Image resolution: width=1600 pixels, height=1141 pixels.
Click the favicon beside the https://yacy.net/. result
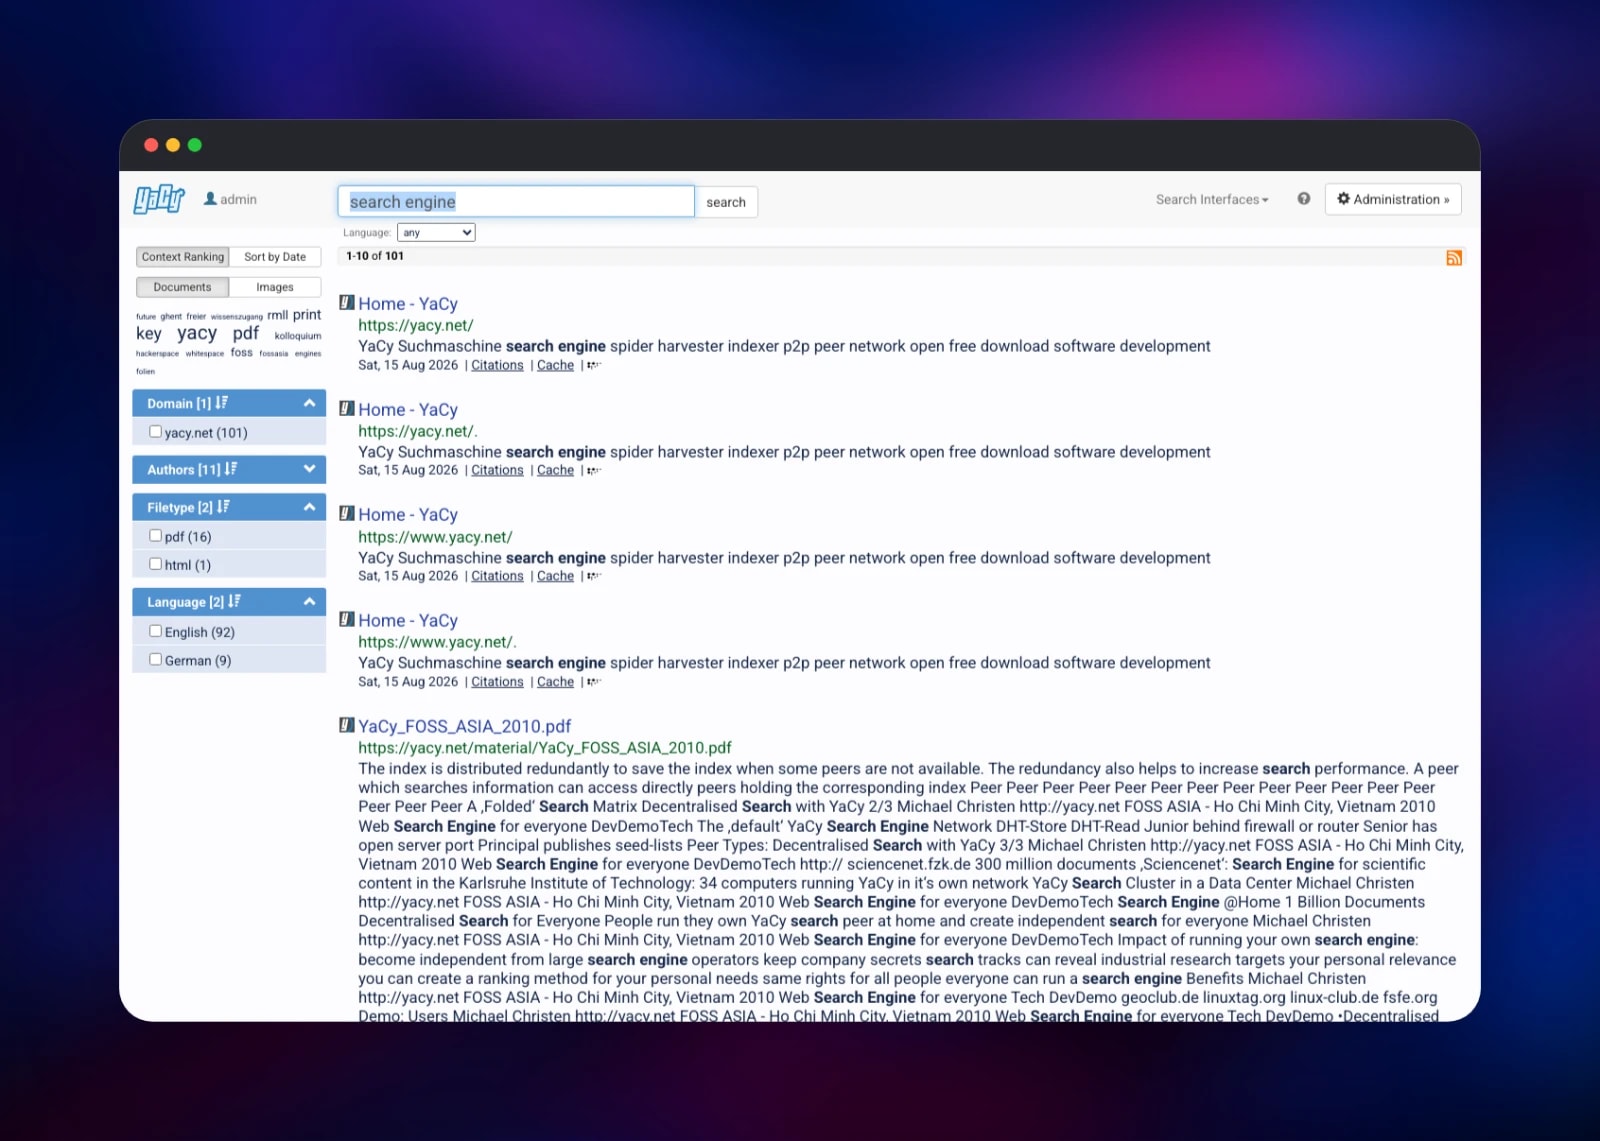(347, 408)
